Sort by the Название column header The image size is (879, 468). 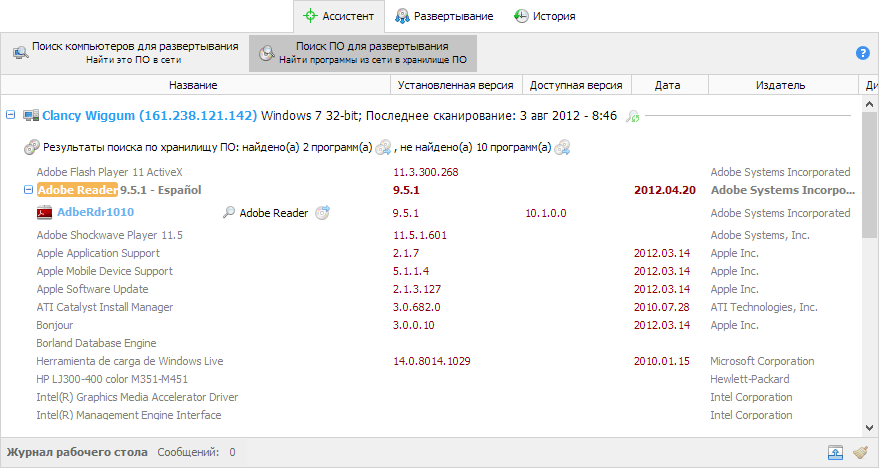coord(192,86)
